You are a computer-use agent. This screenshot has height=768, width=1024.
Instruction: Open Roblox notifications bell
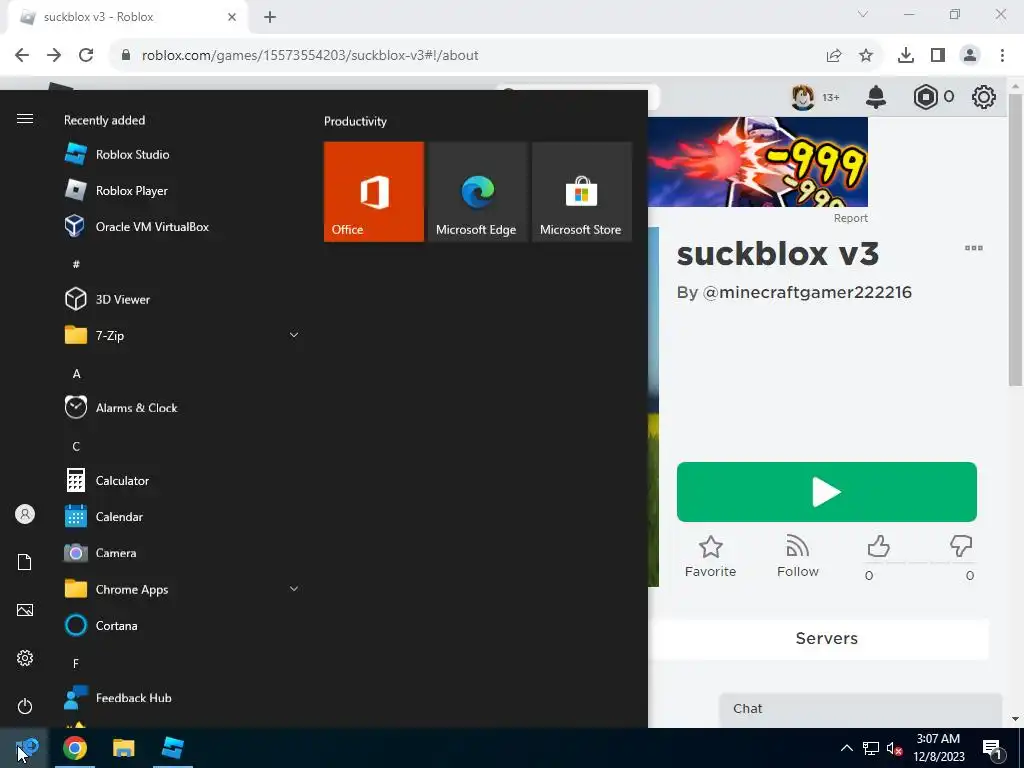point(876,97)
